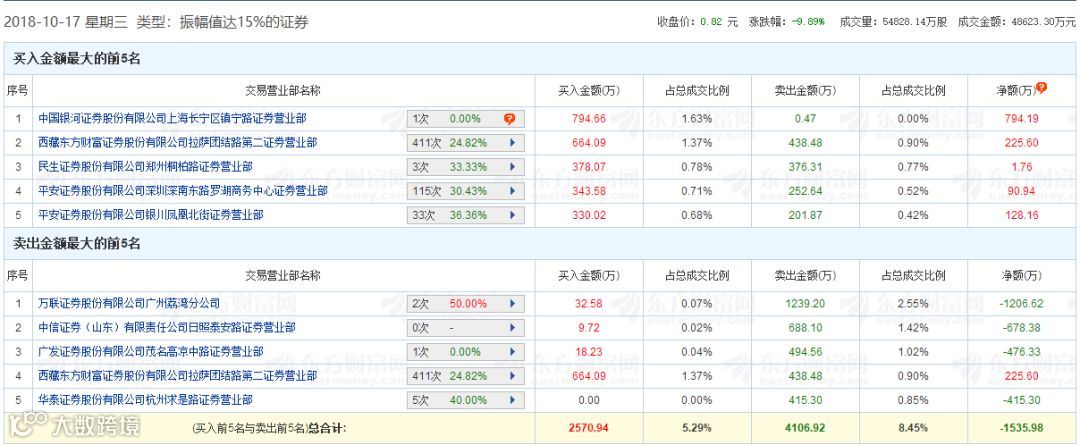
Task: Select the total sell amount 4106.92
Action: [x=804, y=428]
